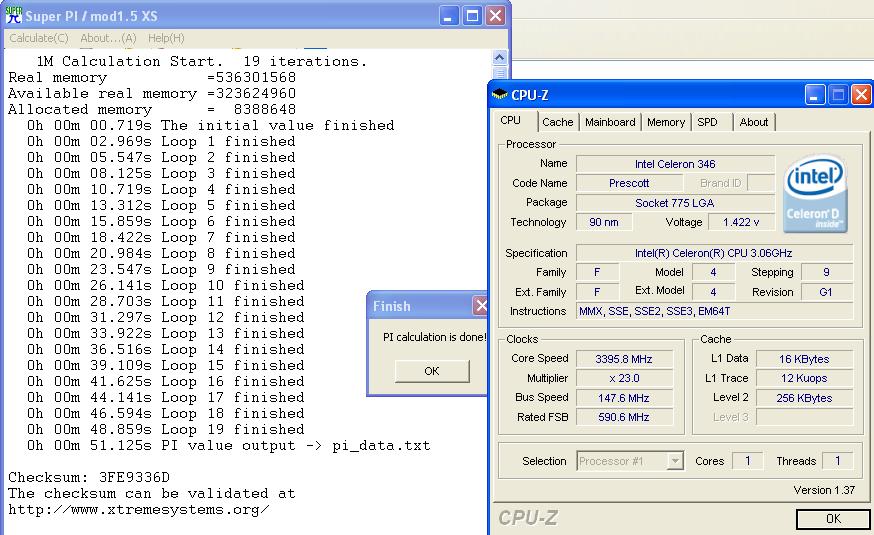Click the Super PI scrollbar up arrow
Viewport: 874px width, 535px height.
500,57
